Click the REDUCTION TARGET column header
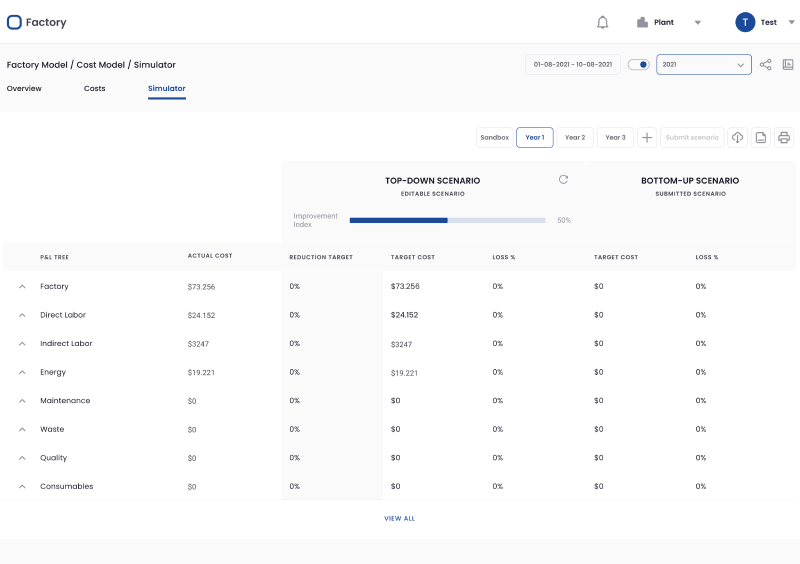The width and height of the screenshot is (800, 564). (321, 257)
